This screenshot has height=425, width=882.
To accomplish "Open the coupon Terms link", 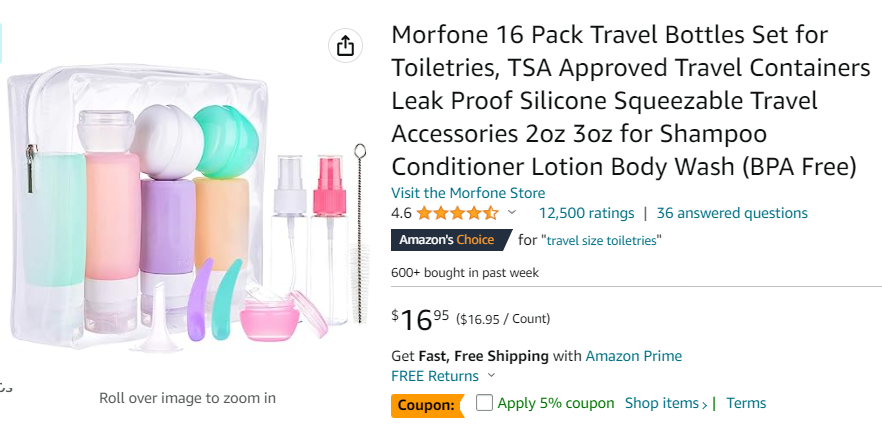I will point(746,403).
